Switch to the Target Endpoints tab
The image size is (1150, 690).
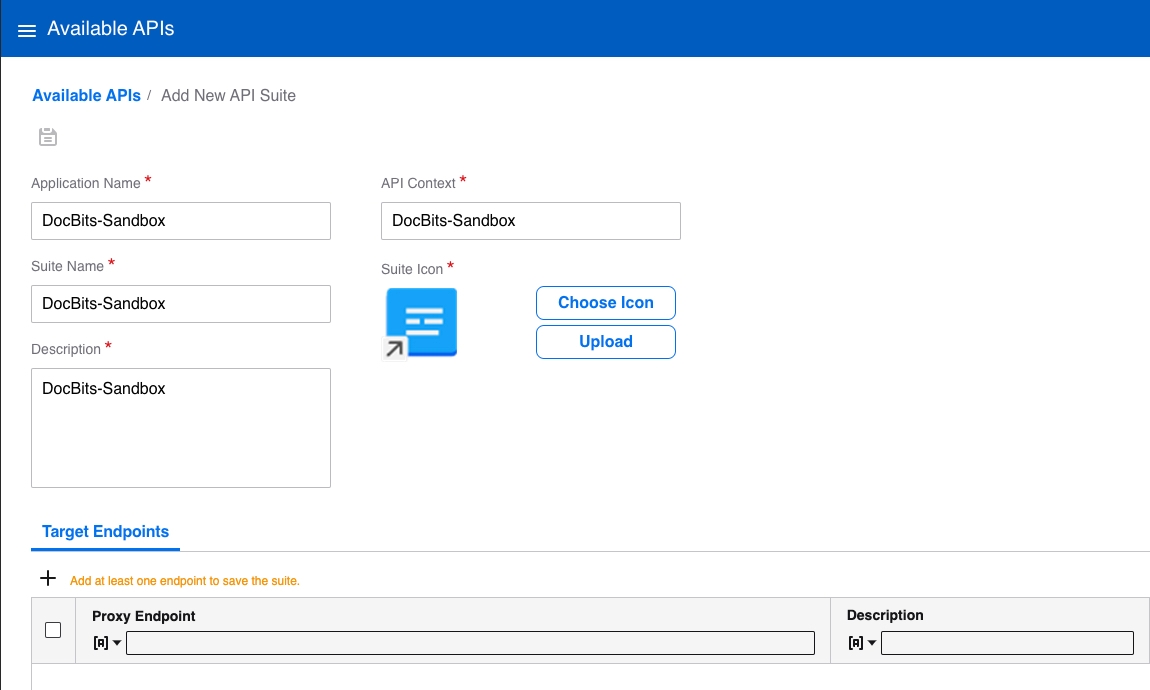[105, 532]
